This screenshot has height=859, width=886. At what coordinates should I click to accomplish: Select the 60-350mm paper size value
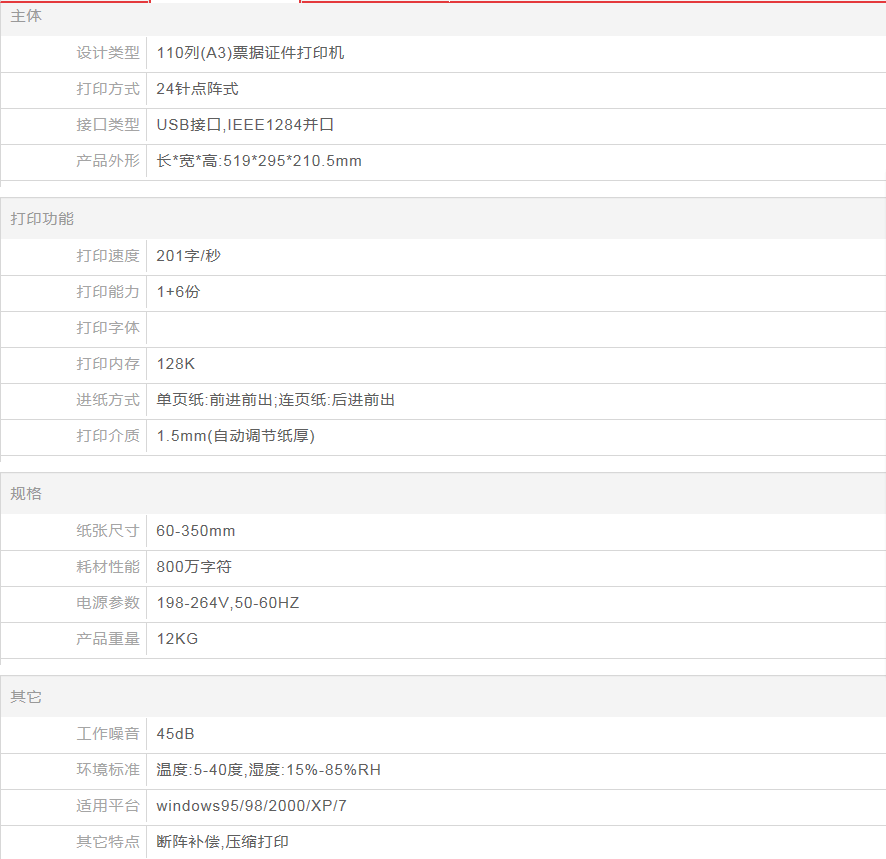[196, 531]
